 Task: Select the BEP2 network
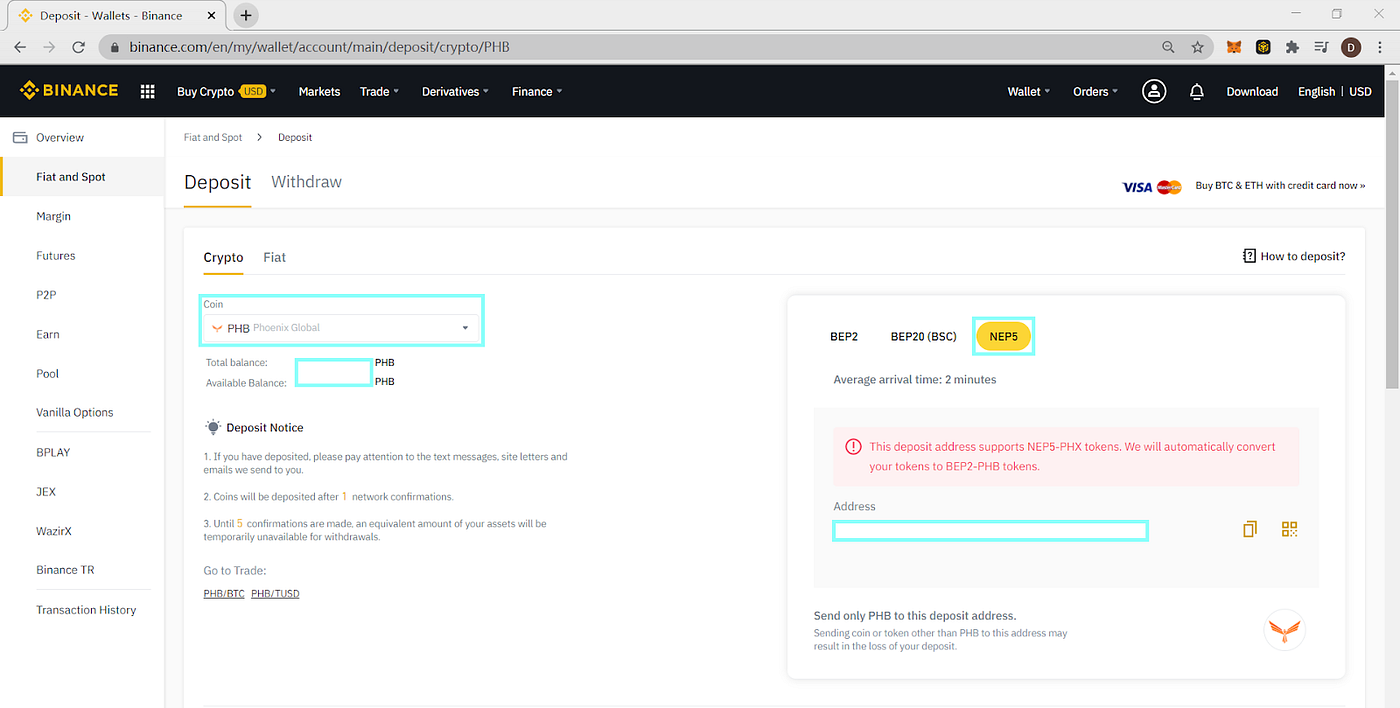[844, 337]
